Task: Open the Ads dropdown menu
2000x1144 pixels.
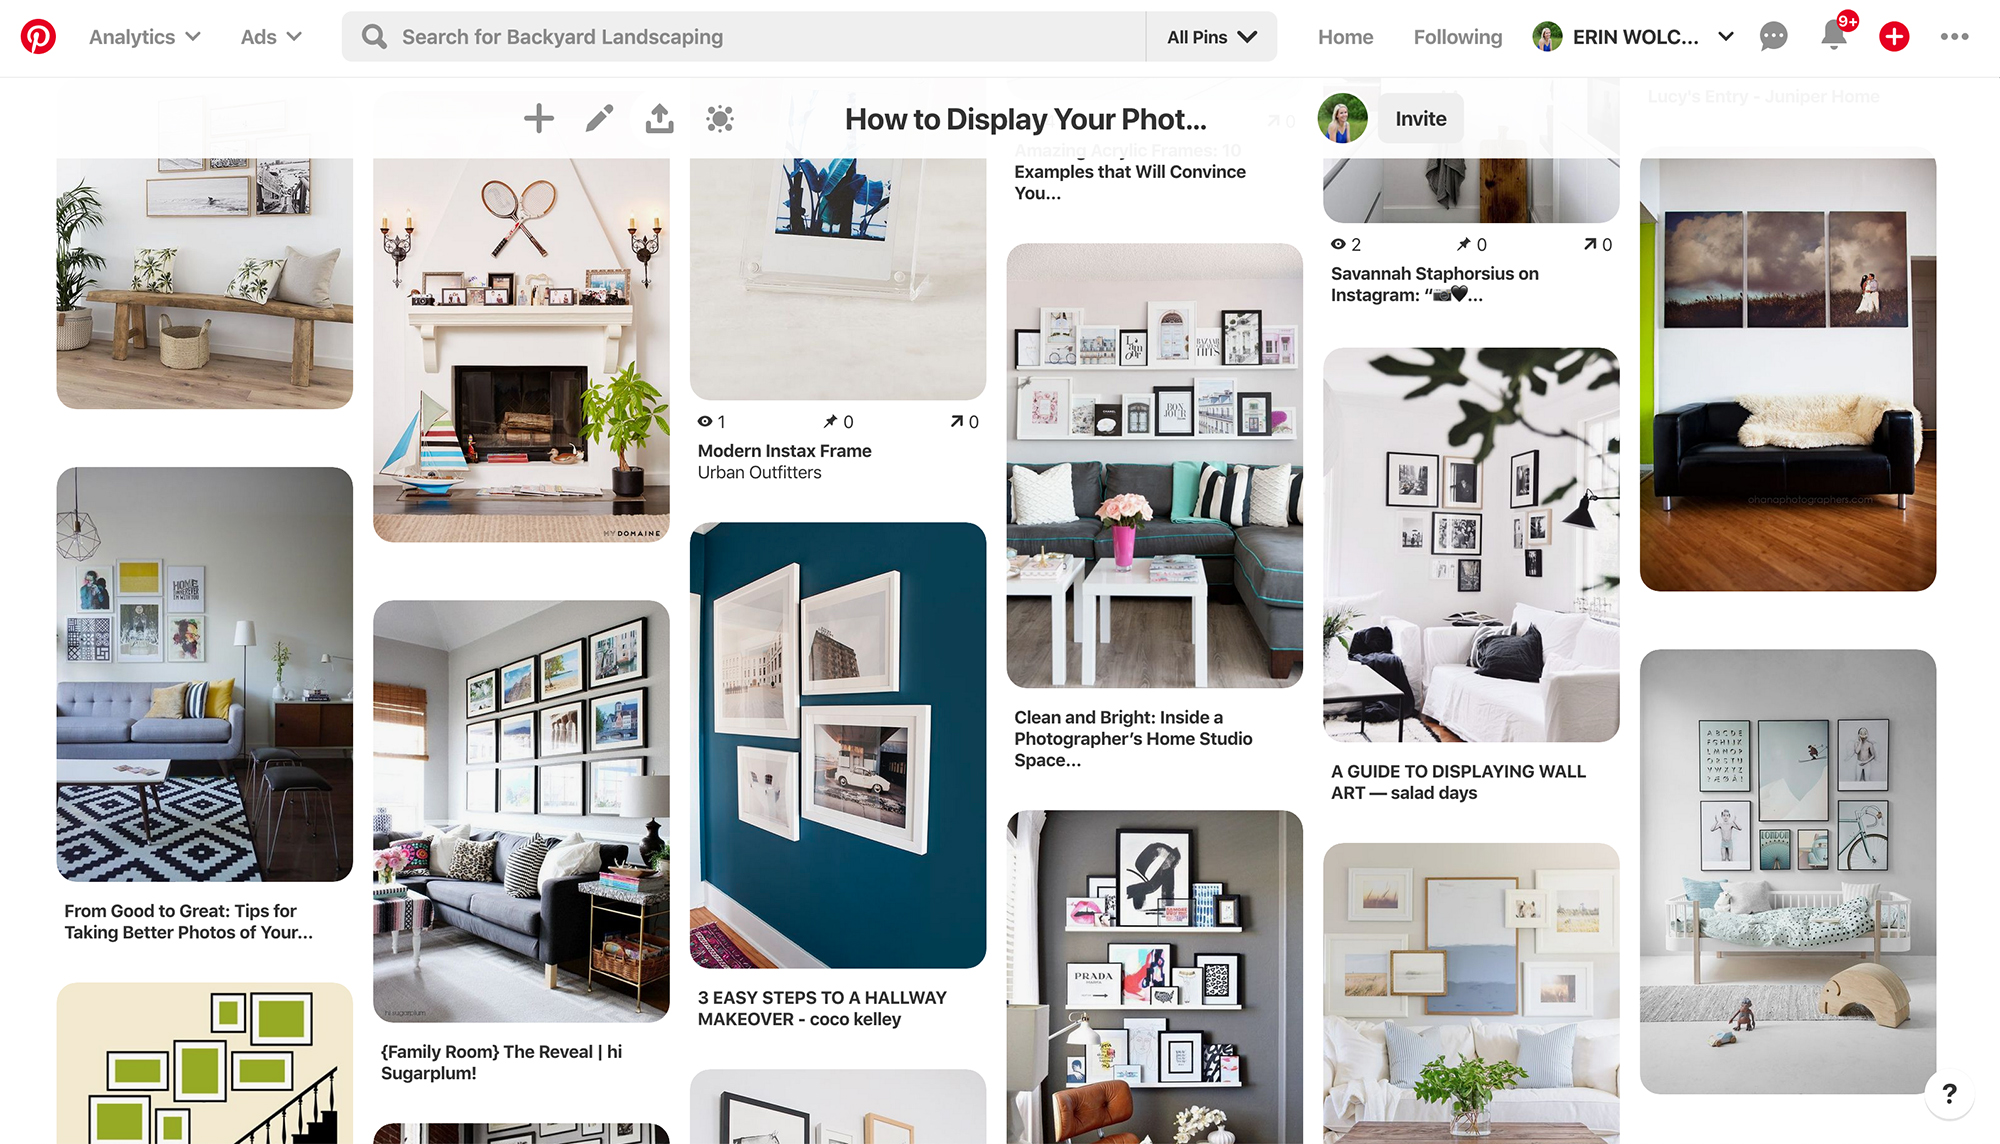Action: [269, 37]
